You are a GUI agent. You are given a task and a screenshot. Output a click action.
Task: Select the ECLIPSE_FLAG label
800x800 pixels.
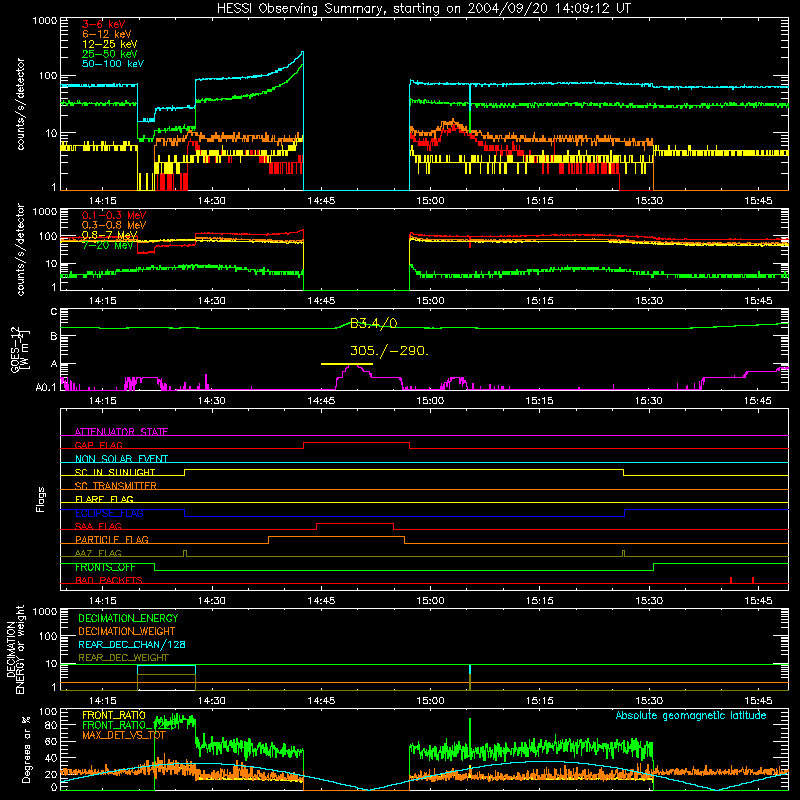109,513
